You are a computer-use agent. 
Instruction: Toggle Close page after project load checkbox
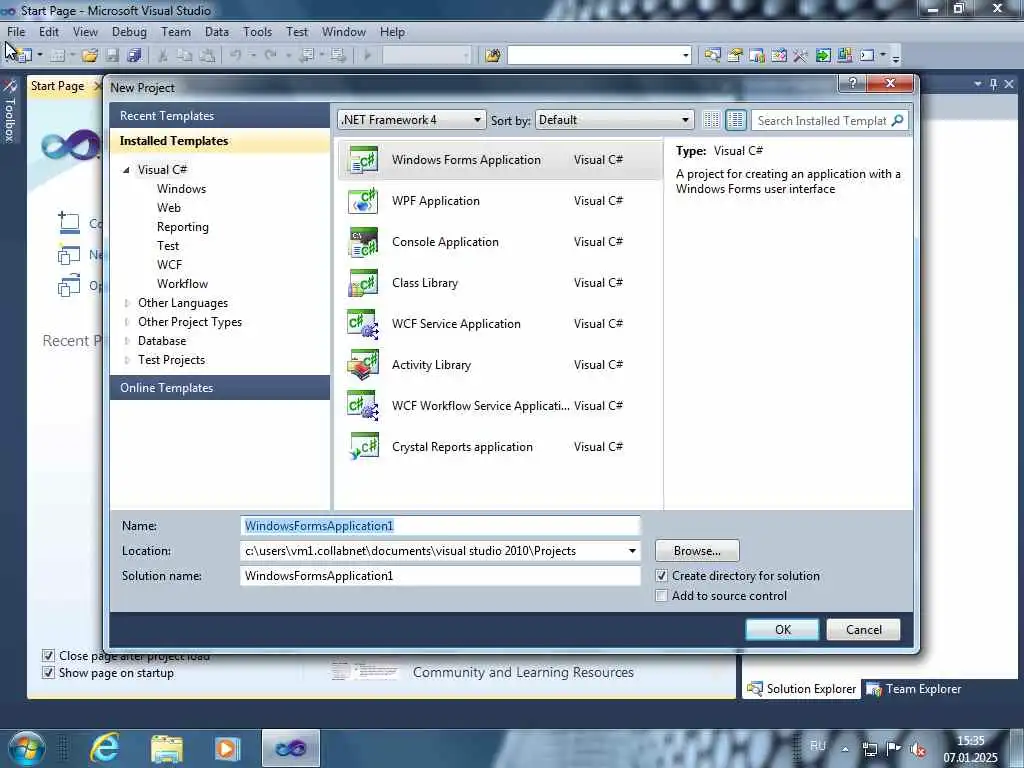[x=48, y=655]
